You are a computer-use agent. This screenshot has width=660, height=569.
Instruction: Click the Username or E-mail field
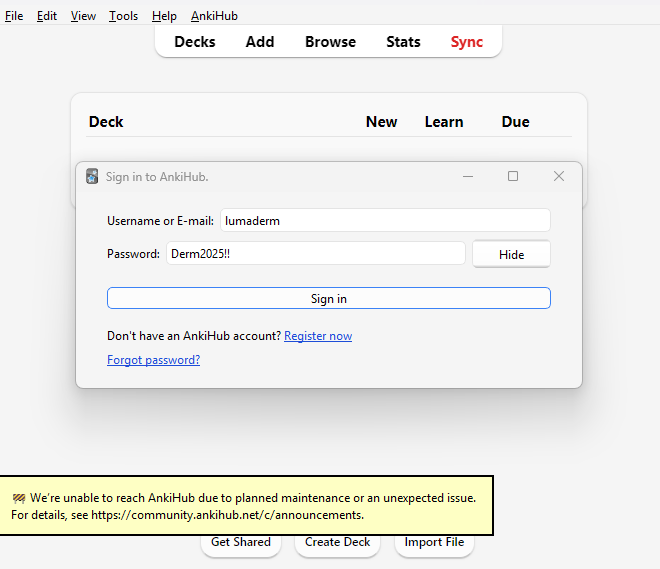click(385, 220)
